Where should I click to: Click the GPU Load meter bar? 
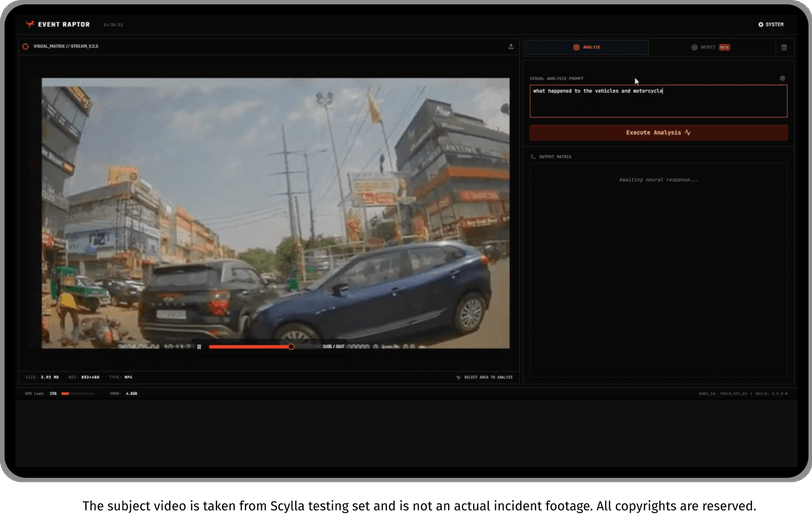point(78,394)
